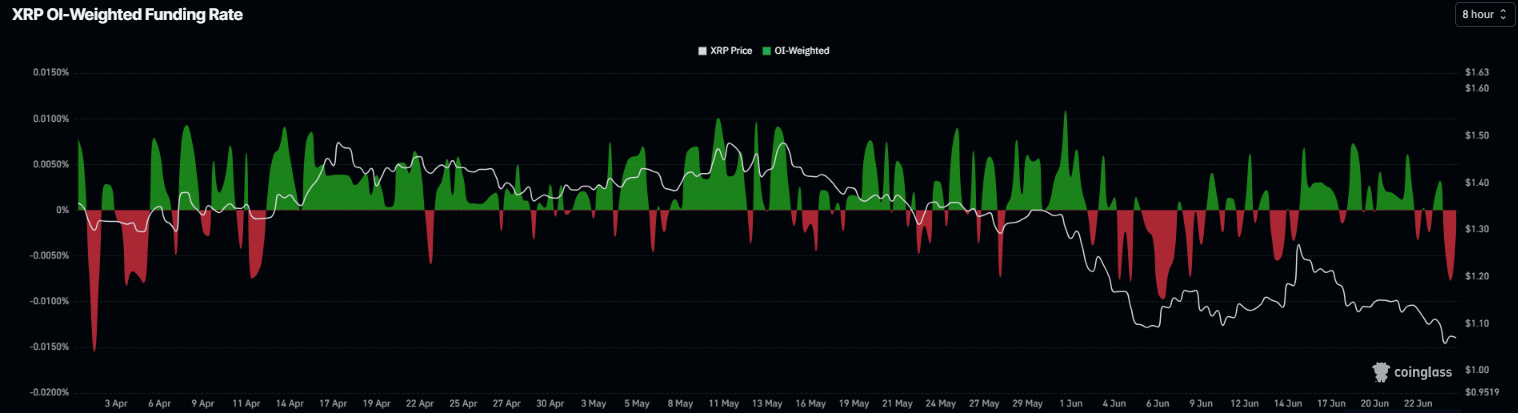
Task: Click the -0.0100% left-axis label
Action: (x=48, y=301)
